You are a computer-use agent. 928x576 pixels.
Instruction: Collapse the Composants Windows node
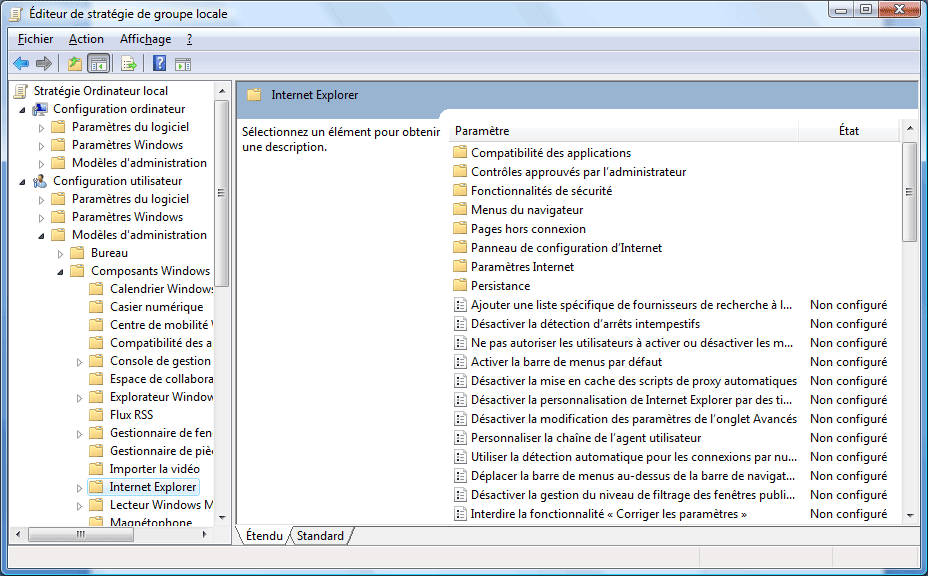coord(60,272)
